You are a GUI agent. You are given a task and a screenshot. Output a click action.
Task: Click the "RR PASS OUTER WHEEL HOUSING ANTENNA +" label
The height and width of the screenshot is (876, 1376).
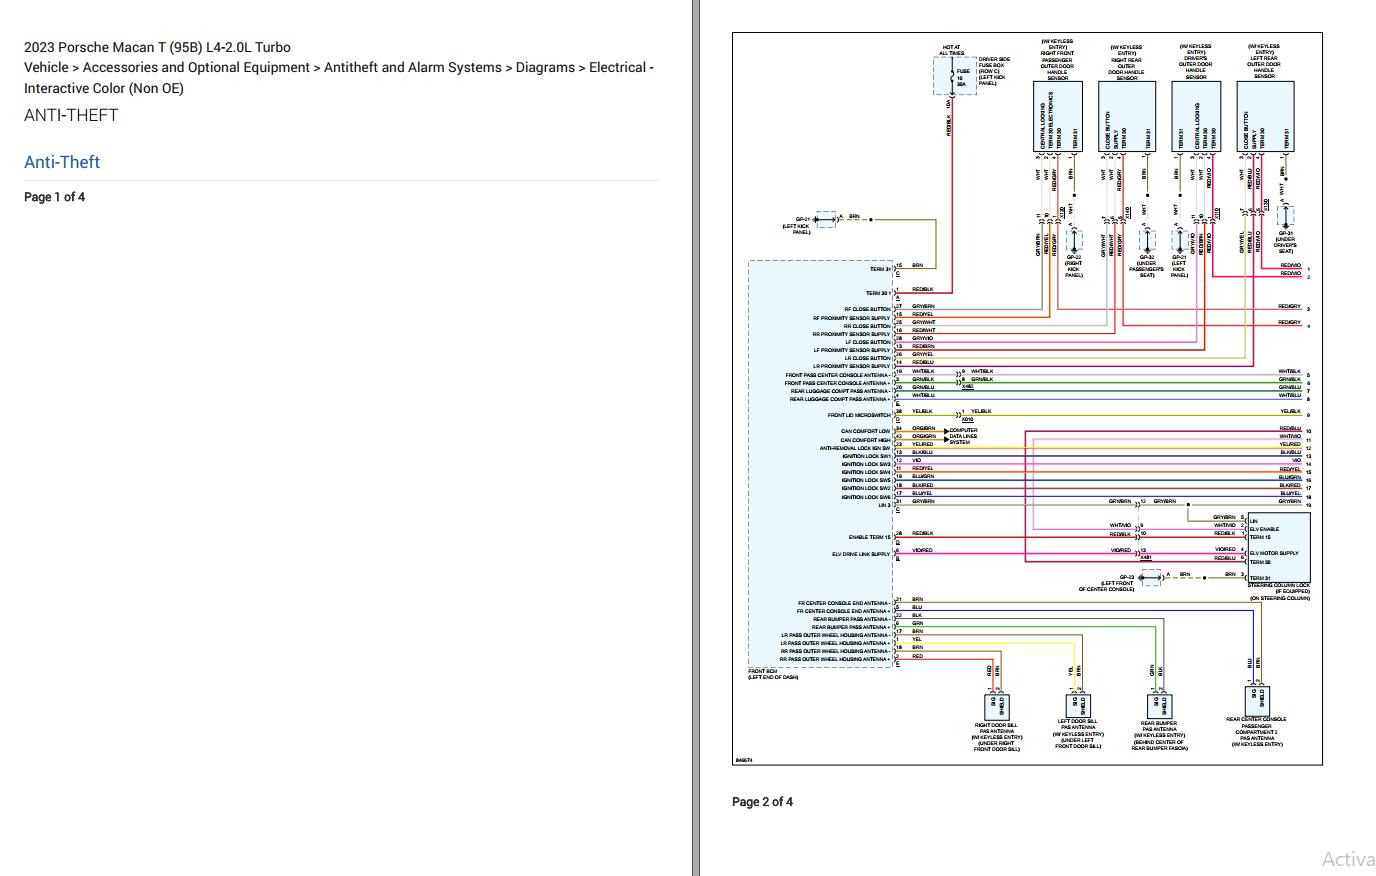tap(835, 659)
